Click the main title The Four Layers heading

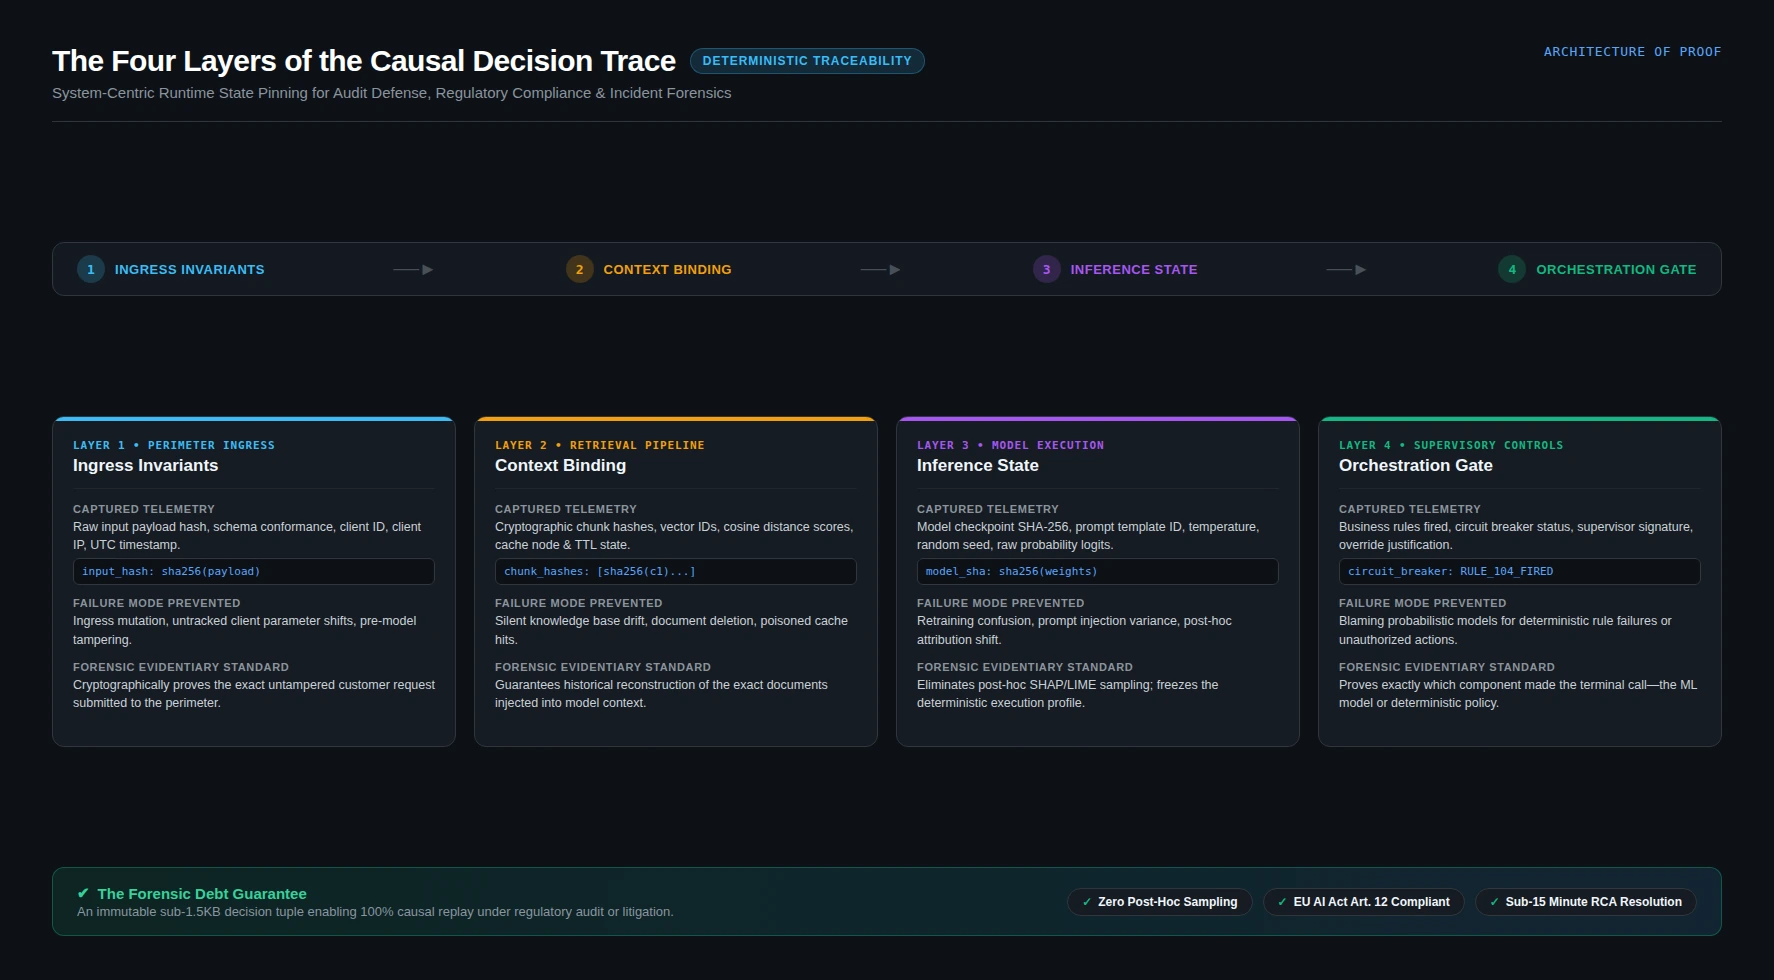coord(364,61)
